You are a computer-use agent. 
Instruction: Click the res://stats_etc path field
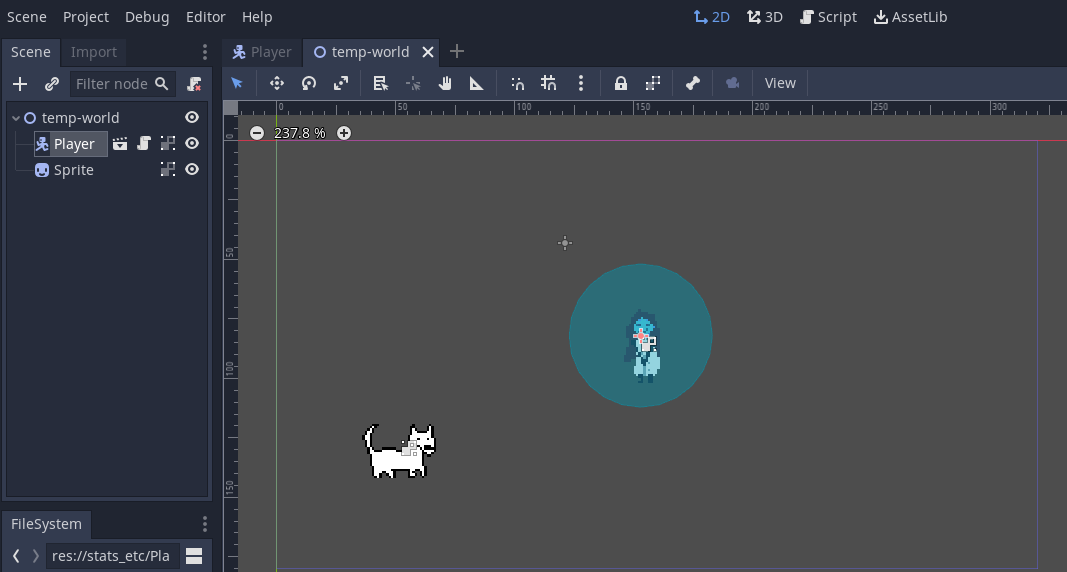coord(113,556)
